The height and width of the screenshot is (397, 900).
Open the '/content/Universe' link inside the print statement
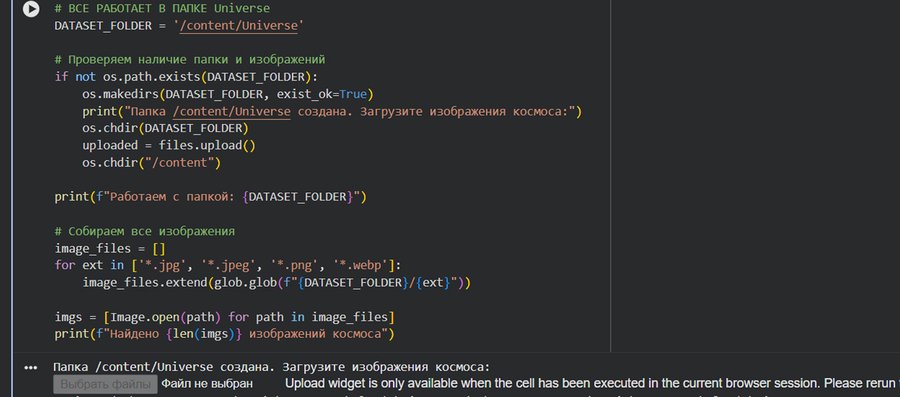(x=231, y=111)
